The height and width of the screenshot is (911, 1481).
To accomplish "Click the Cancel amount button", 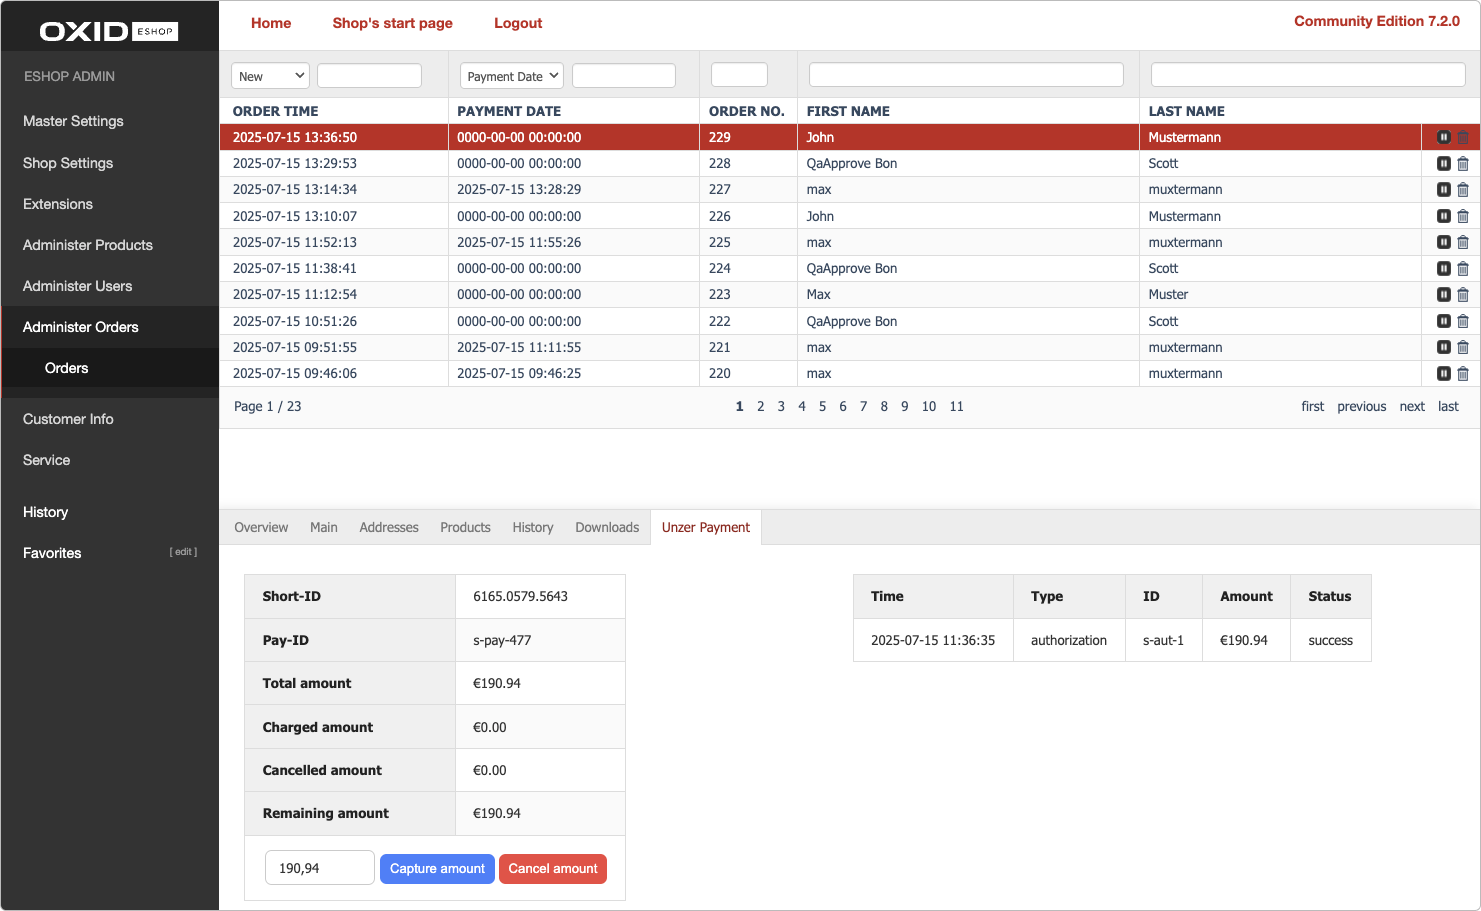I will pyautogui.click(x=553, y=868).
